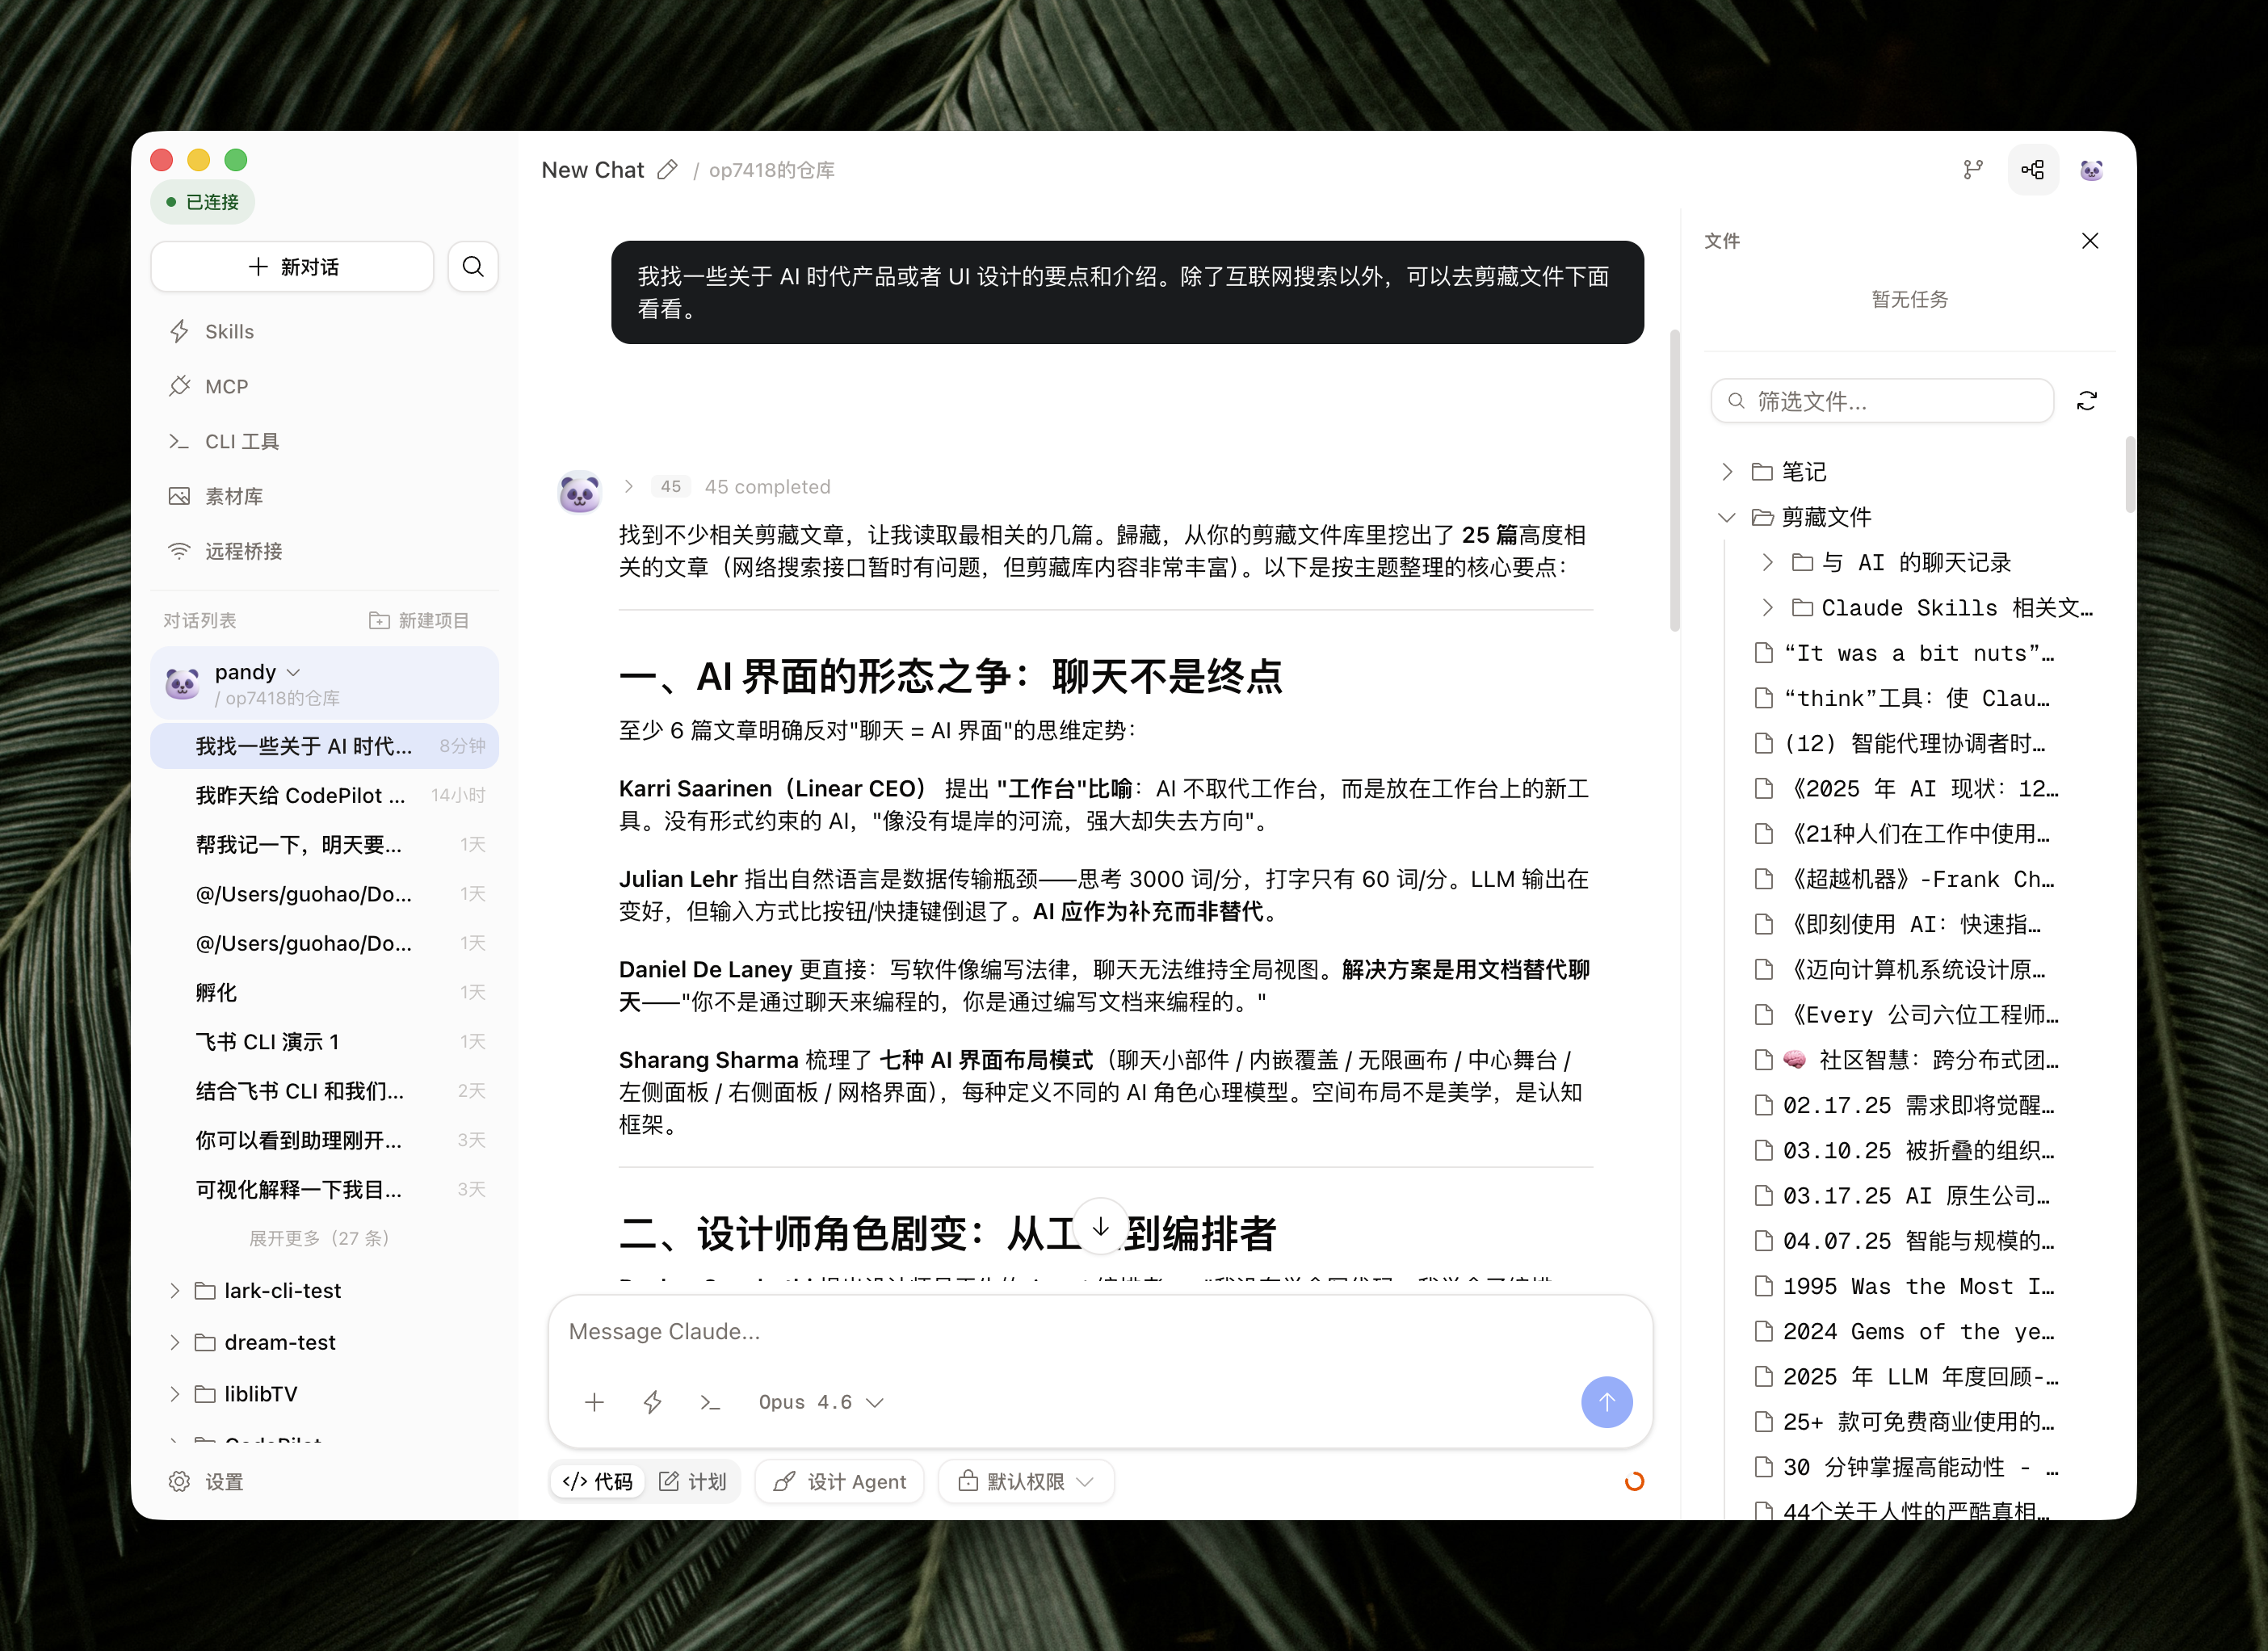
Task: Open the git branch icon in header
Action: 1972,170
